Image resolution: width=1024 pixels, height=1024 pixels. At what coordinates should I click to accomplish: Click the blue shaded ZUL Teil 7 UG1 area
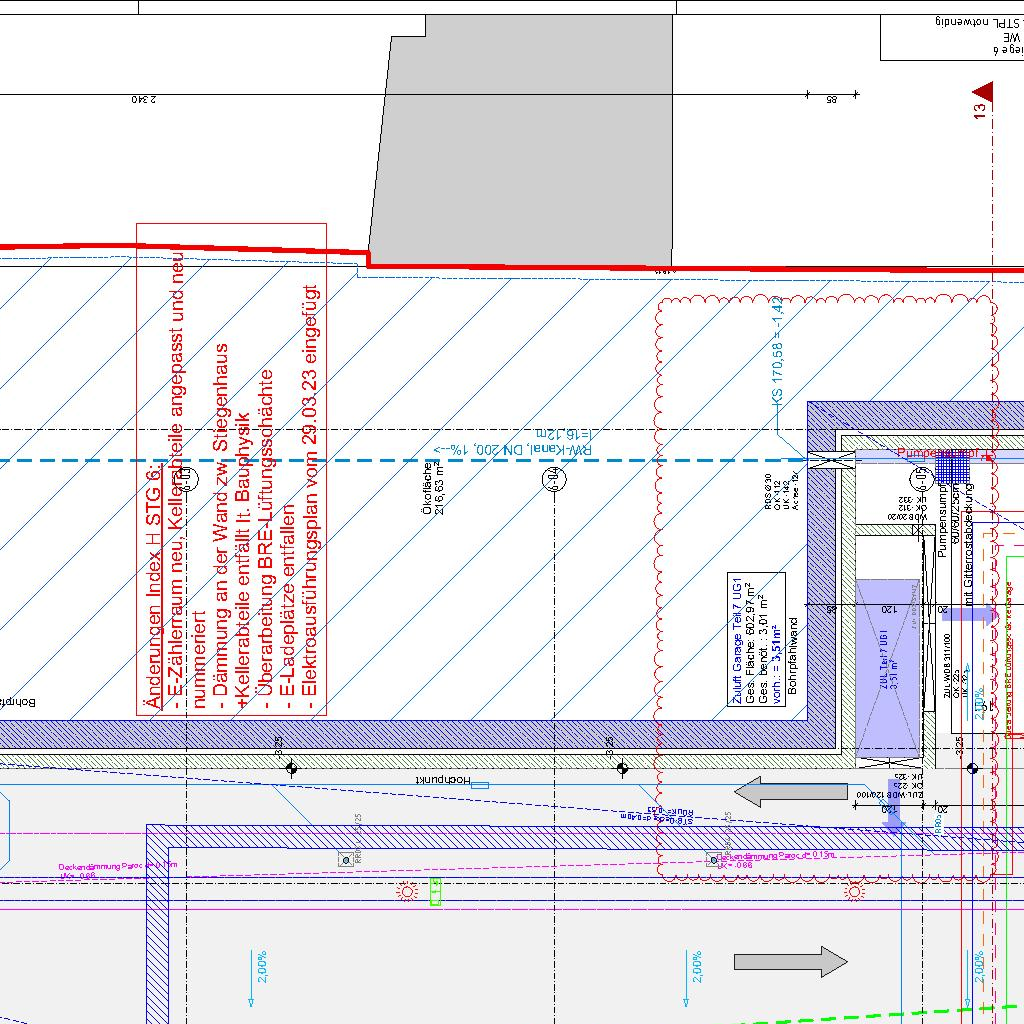887,668
